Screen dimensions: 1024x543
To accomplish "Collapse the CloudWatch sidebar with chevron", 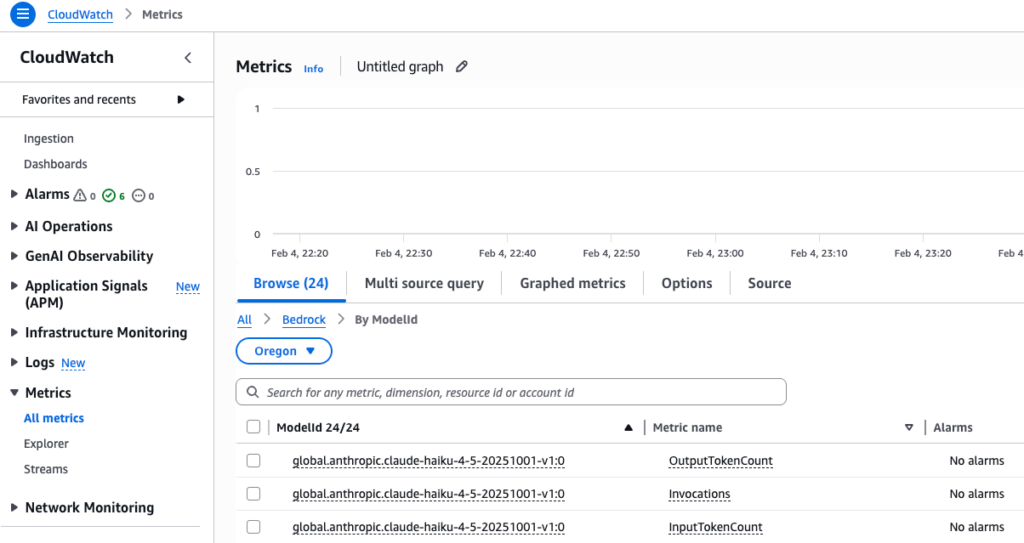I will click(187, 58).
